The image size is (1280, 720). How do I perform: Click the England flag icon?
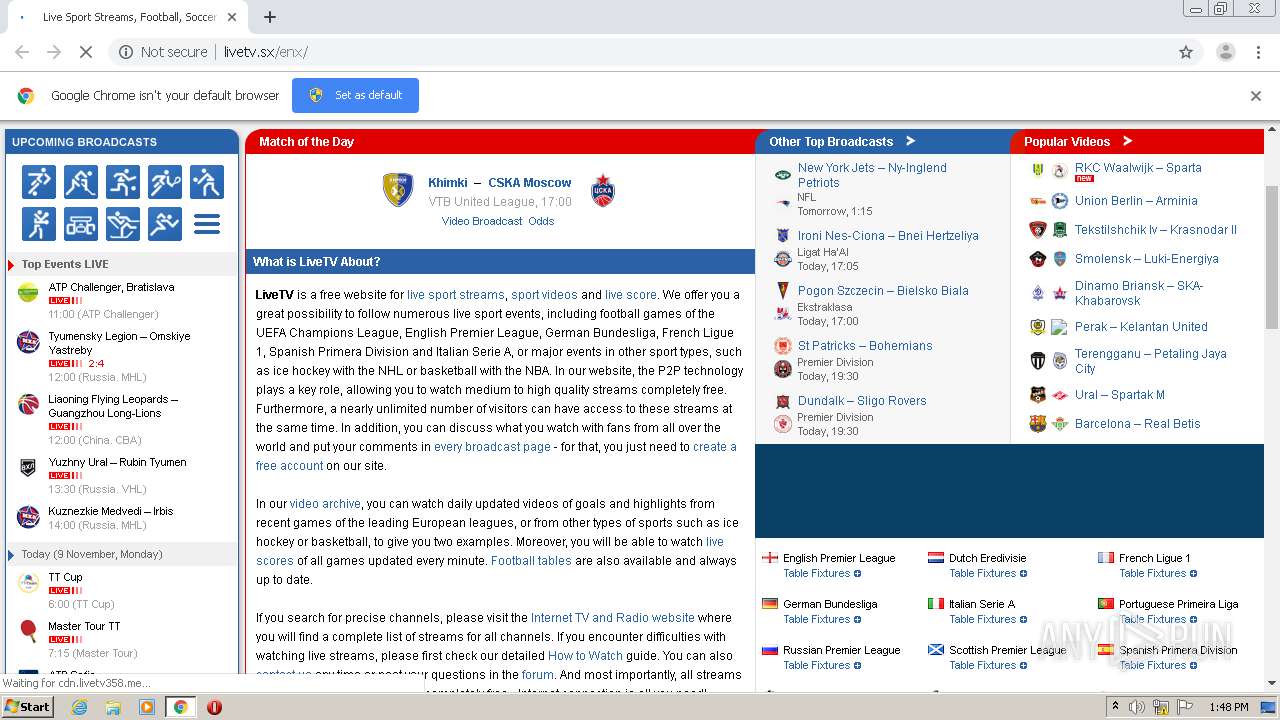tap(769, 558)
